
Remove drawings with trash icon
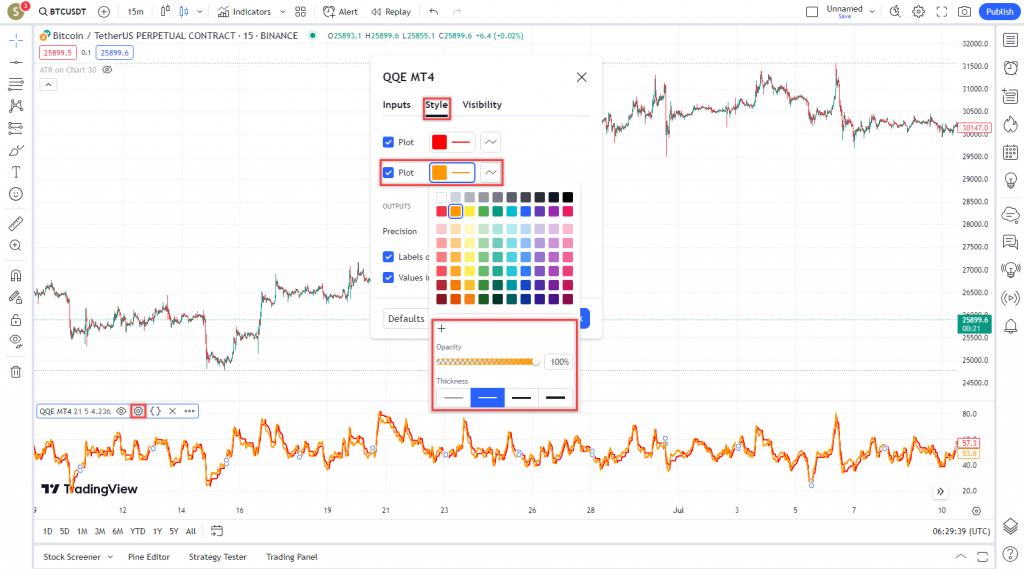pos(16,372)
